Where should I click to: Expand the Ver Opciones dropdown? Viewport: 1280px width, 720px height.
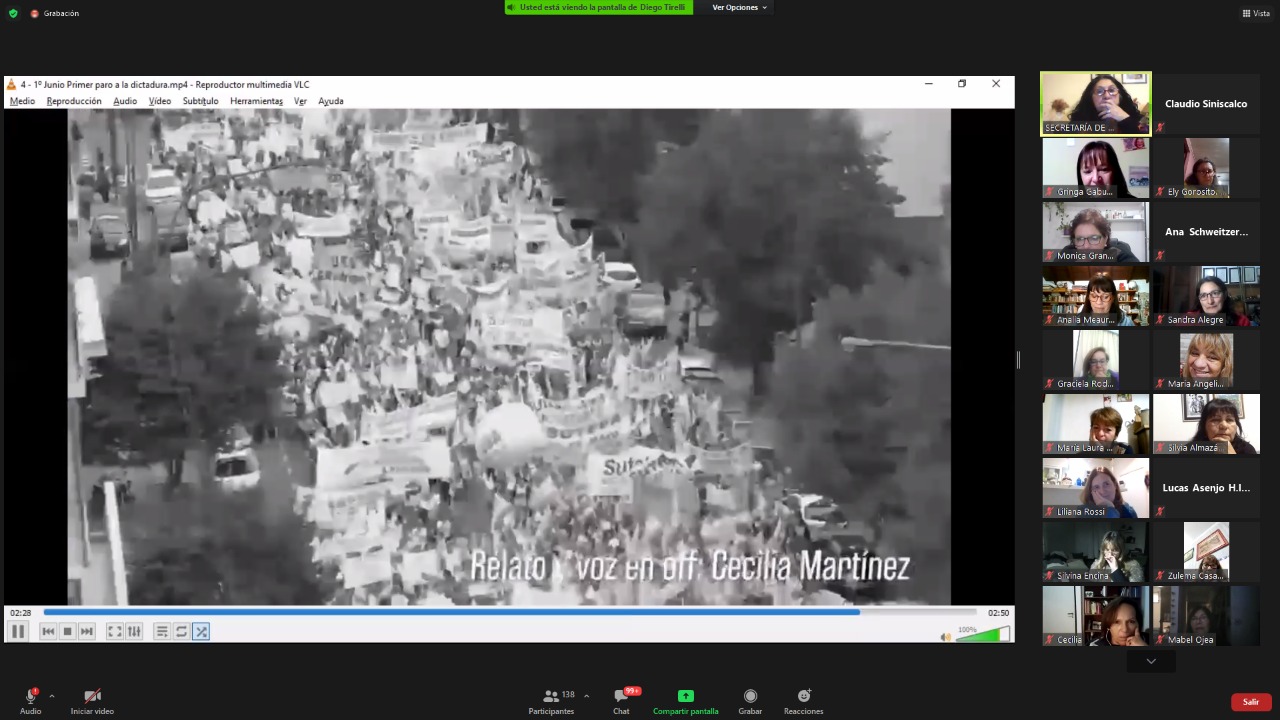(x=739, y=7)
